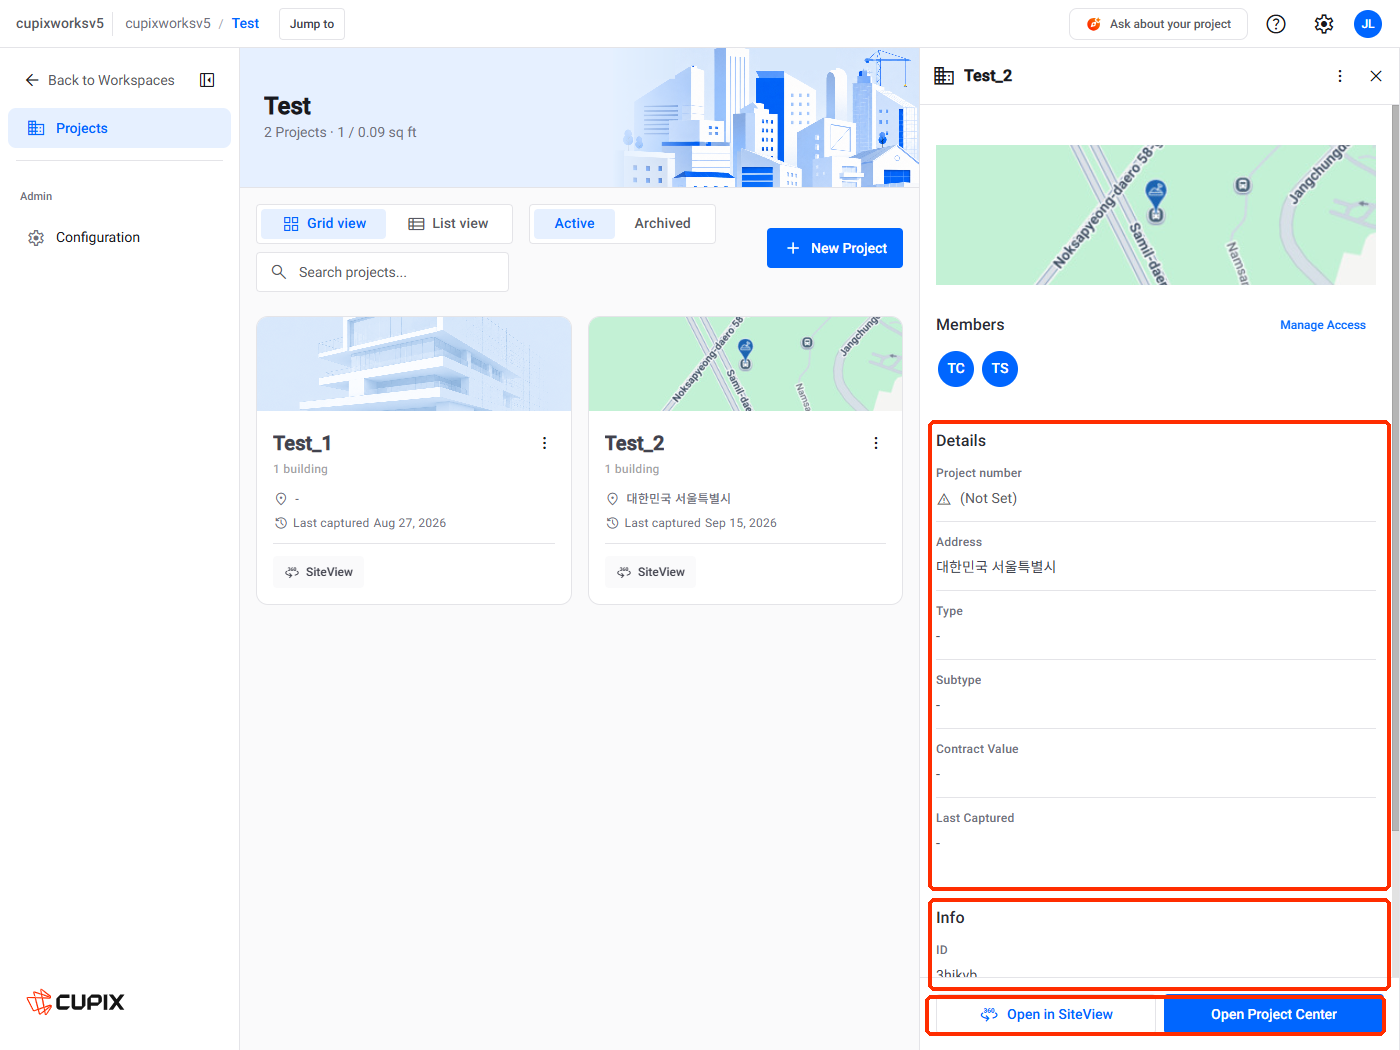Switch to Grid view
The width and height of the screenshot is (1400, 1050).
click(324, 224)
